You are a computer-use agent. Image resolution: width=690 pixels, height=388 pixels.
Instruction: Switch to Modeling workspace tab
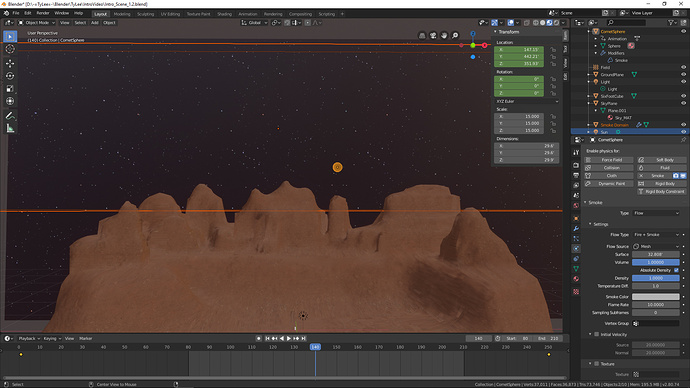pos(122,14)
